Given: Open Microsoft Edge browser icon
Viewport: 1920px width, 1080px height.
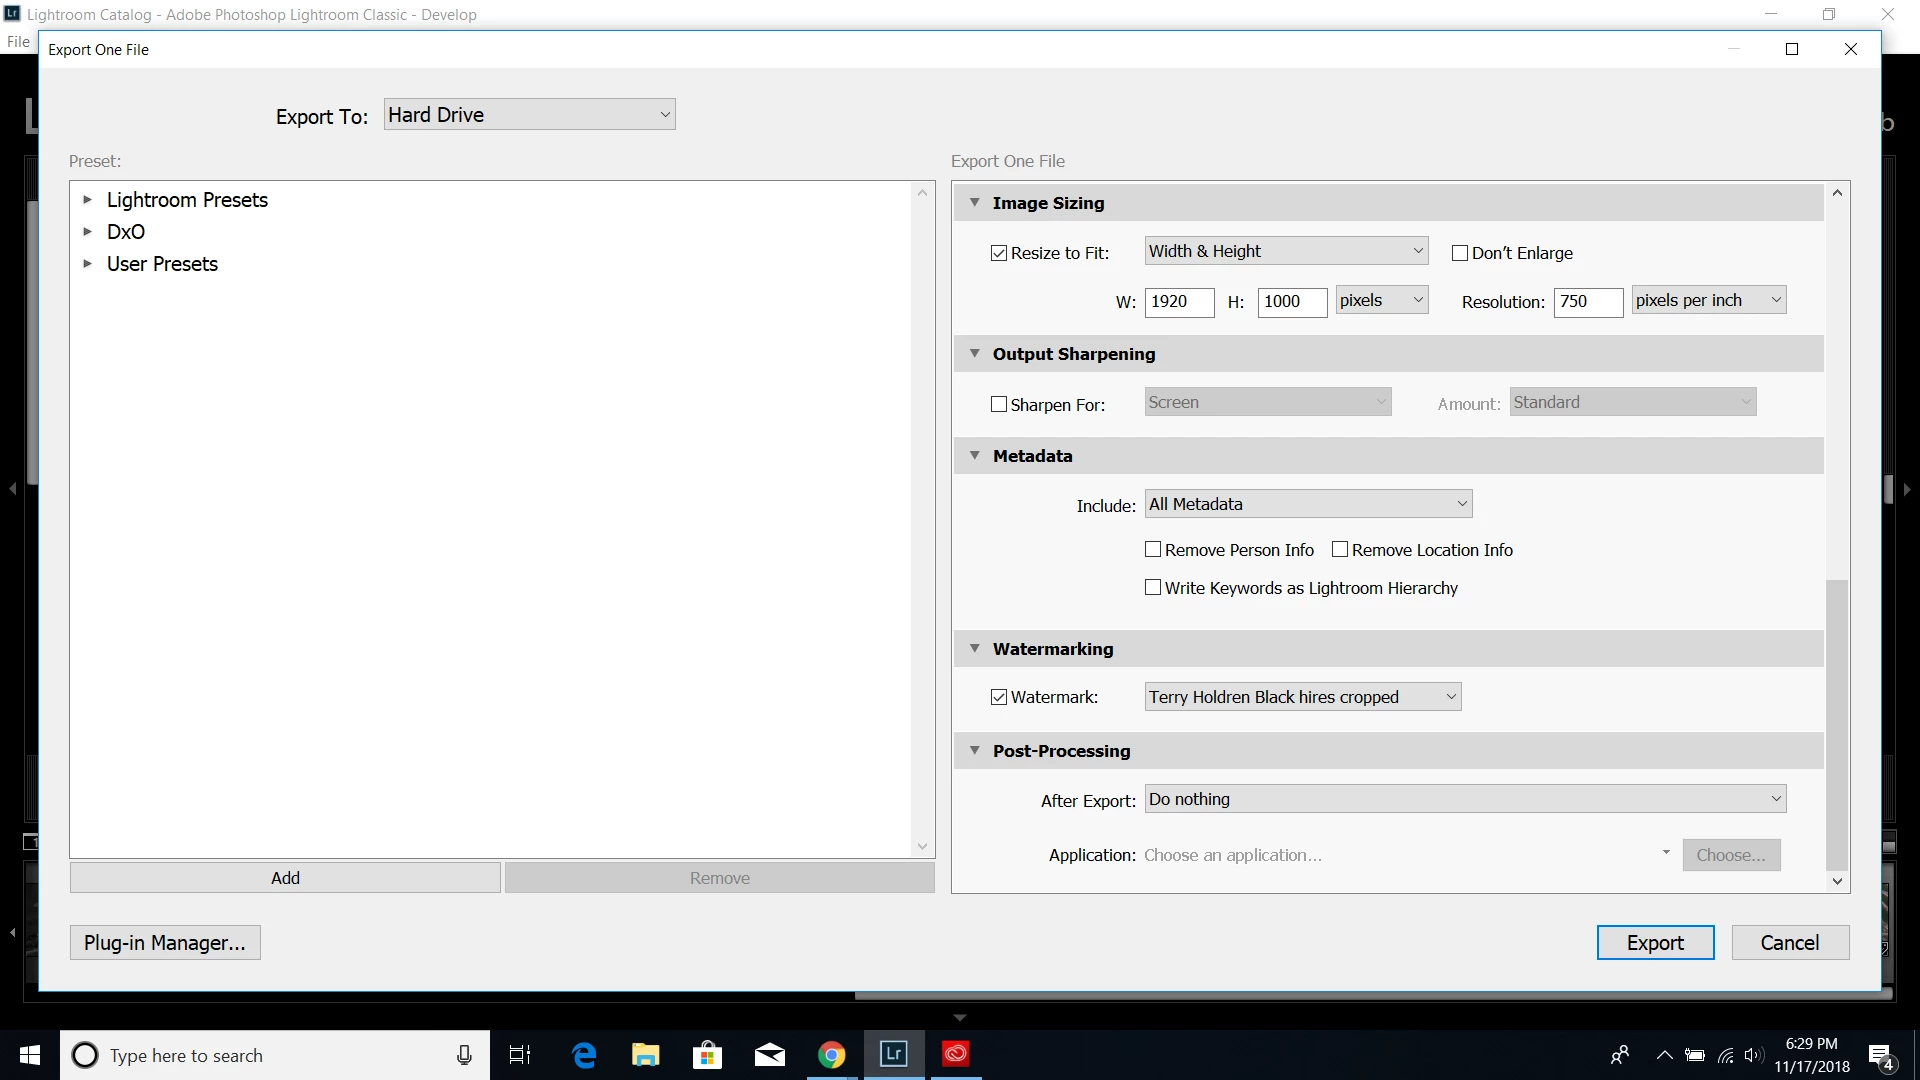Looking at the screenshot, I should (x=584, y=1055).
